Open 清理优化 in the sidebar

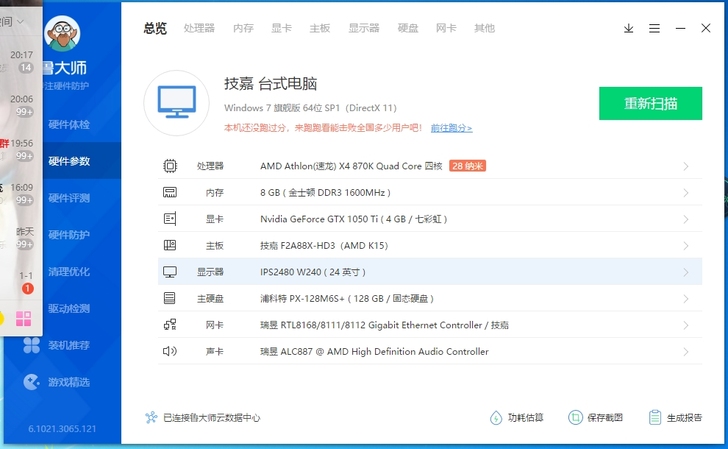coord(69,272)
